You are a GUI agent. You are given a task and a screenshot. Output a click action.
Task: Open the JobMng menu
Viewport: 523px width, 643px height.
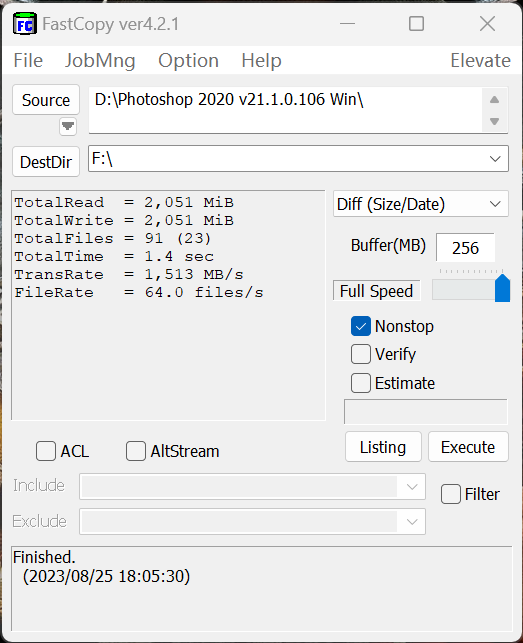100,61
